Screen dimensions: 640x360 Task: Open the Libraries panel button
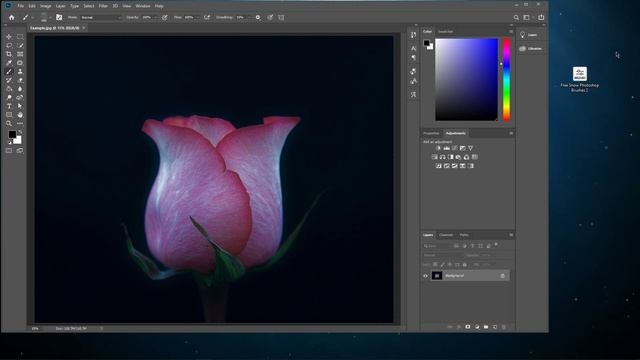pyautogui.click(x=531, y=48)
